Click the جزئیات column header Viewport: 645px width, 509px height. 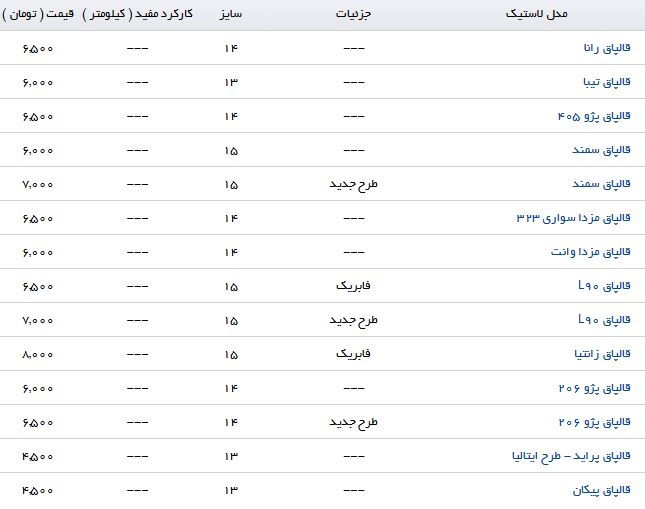pyautogui.click(x=353, y=14)
